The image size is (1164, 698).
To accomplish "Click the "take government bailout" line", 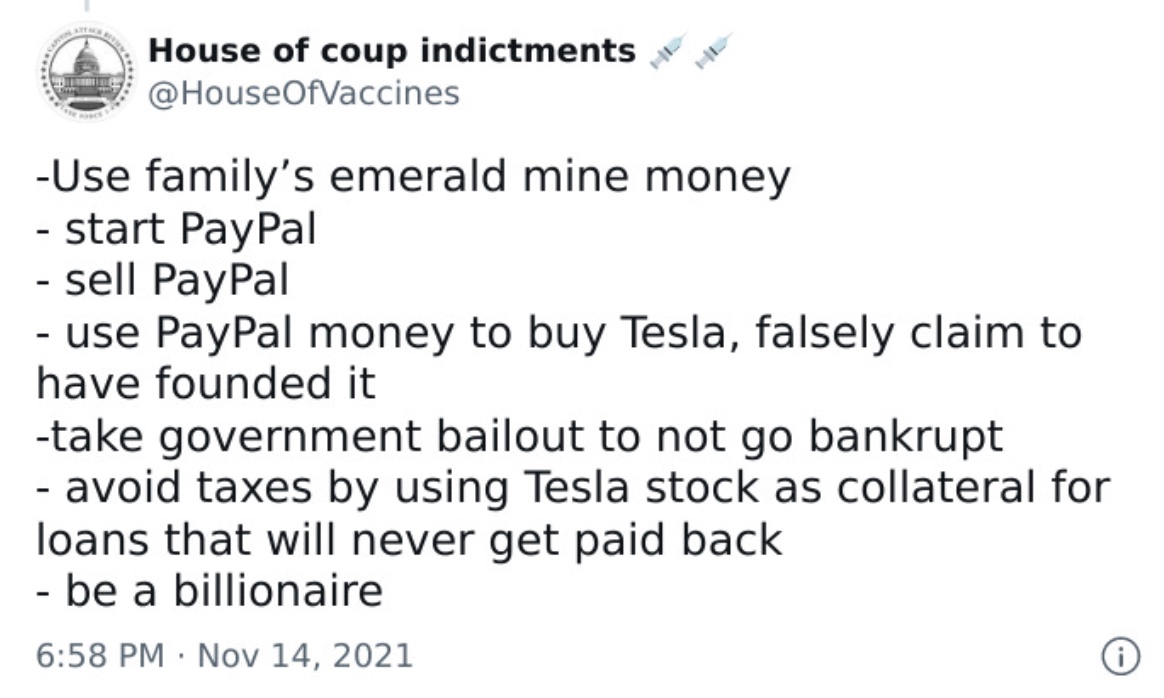I will [520, 437].
